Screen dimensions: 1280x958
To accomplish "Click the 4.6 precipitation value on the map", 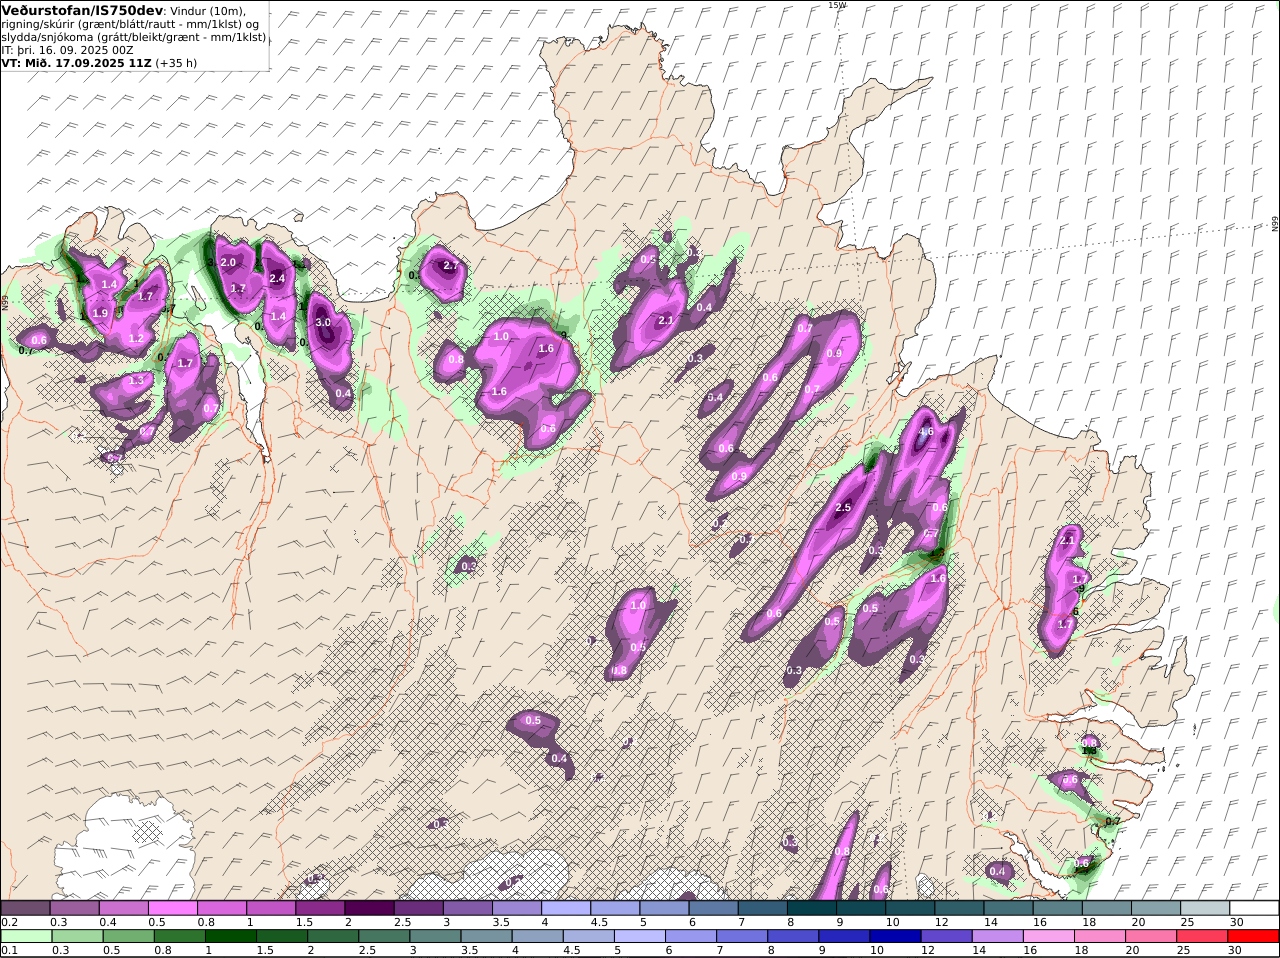I will [x=926, y=432].
